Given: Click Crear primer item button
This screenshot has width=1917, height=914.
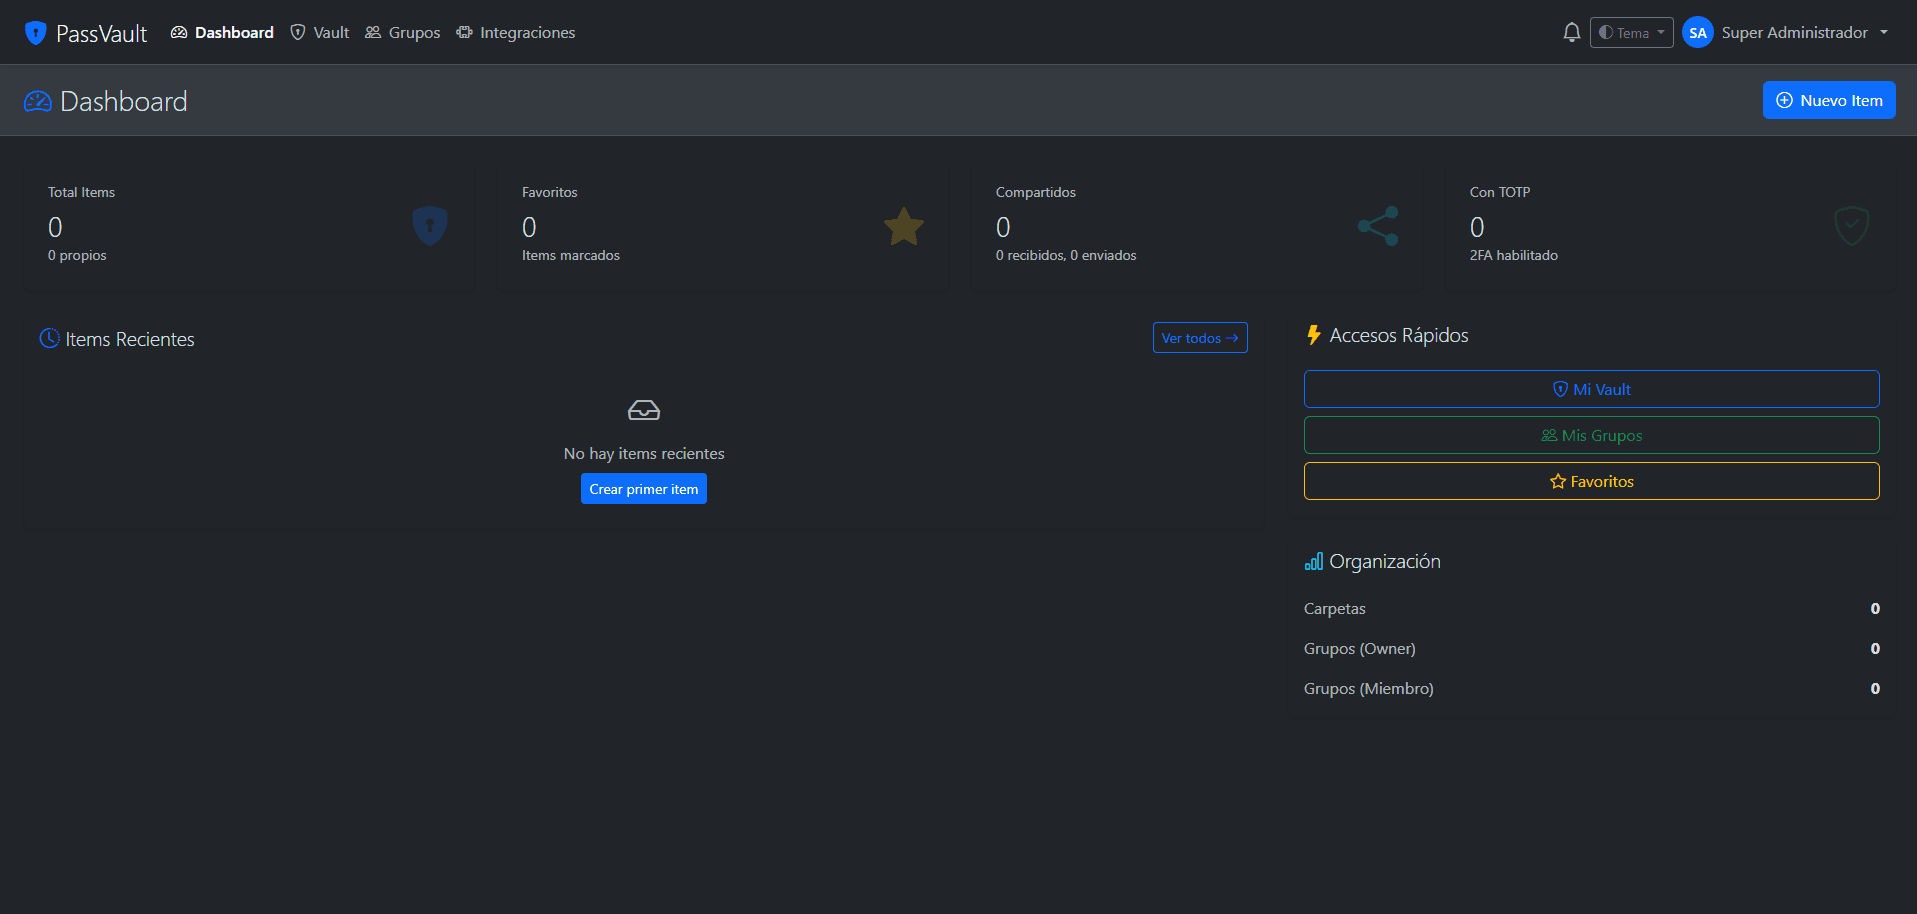Looking at the screenshot, I should click(644, 489).
